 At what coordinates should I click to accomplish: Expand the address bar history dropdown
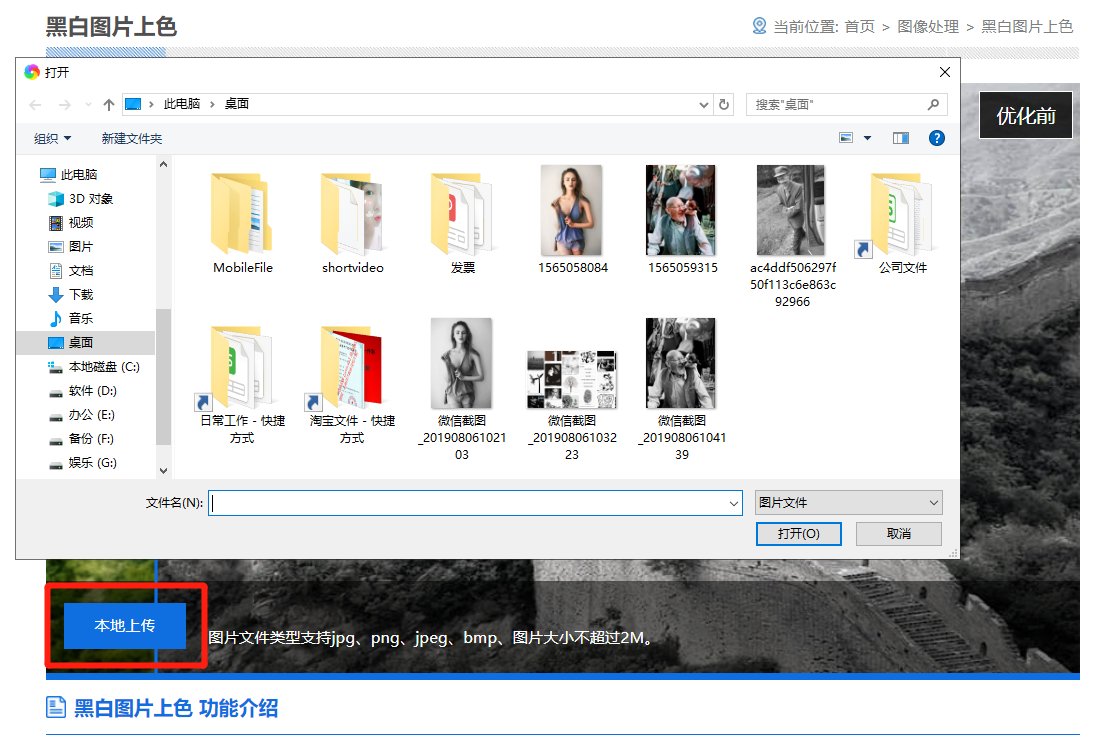pos(705,104)
